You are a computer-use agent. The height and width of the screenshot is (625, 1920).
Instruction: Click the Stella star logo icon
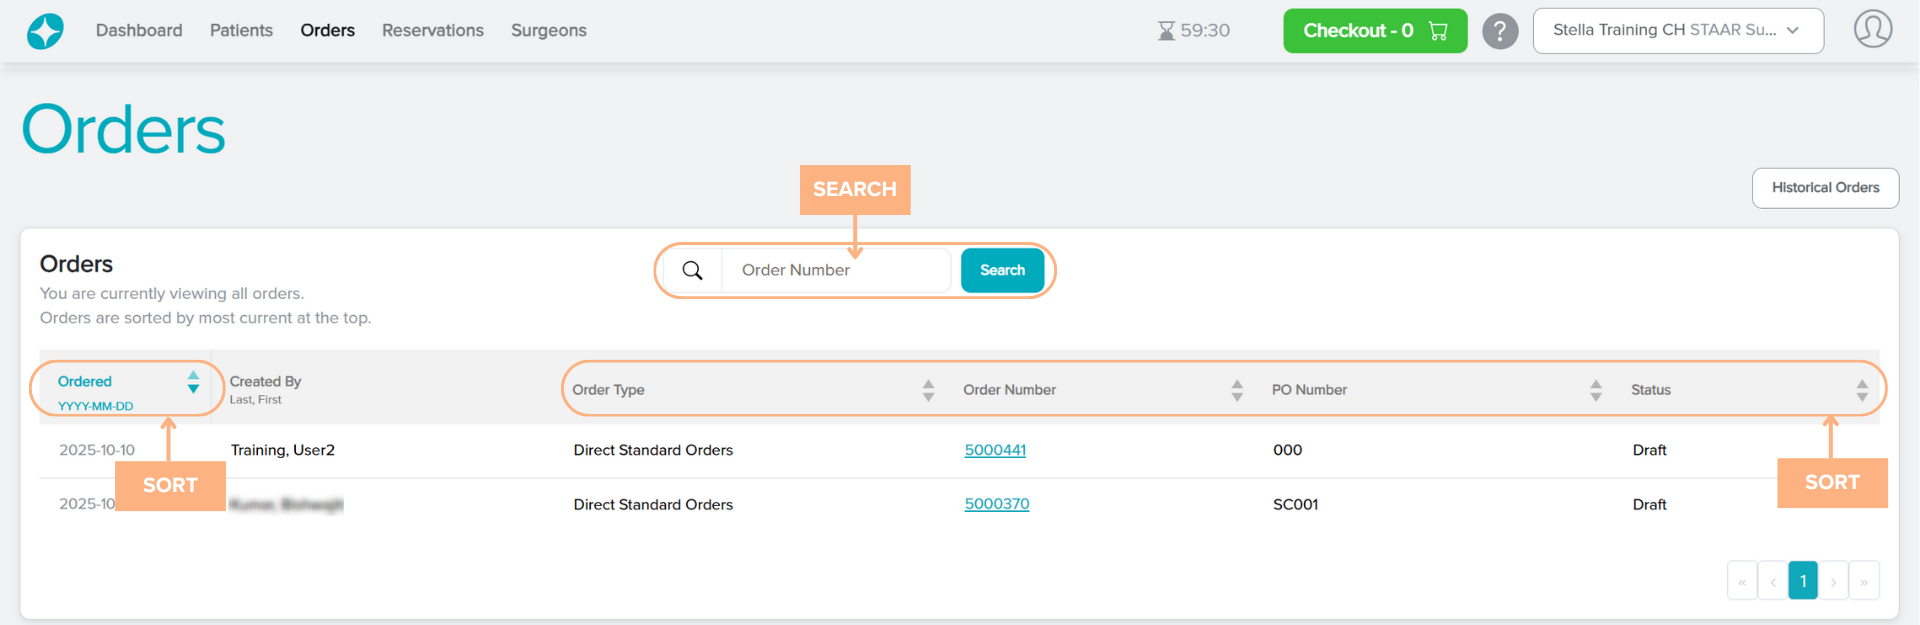point(45,31)
